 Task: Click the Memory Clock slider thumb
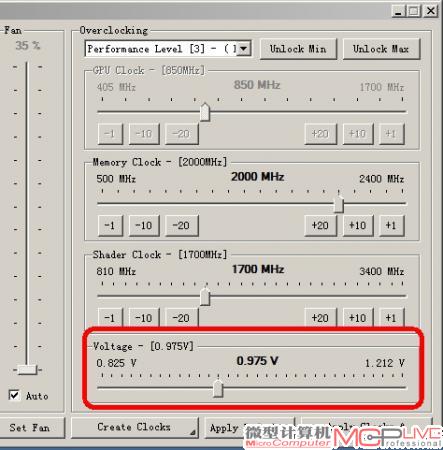pyautogui.click(x=339, y=203)
